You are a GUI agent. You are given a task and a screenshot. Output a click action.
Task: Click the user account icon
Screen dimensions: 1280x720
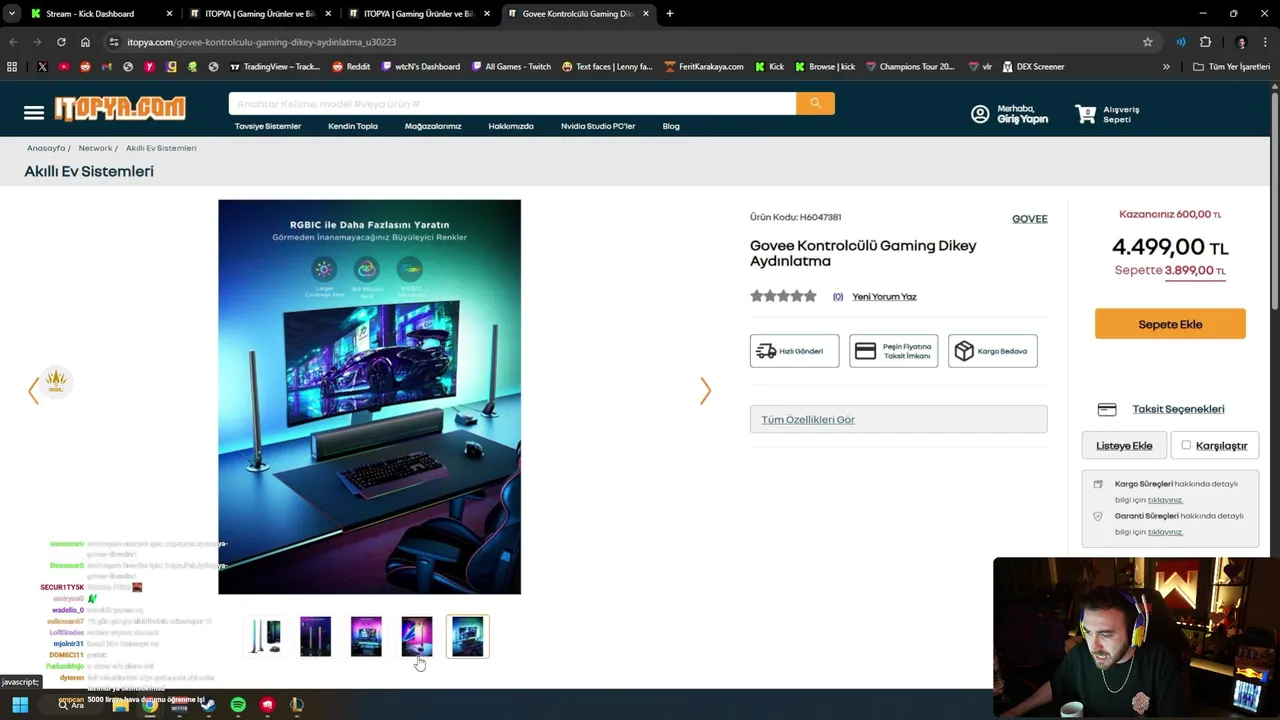point(980,114)
